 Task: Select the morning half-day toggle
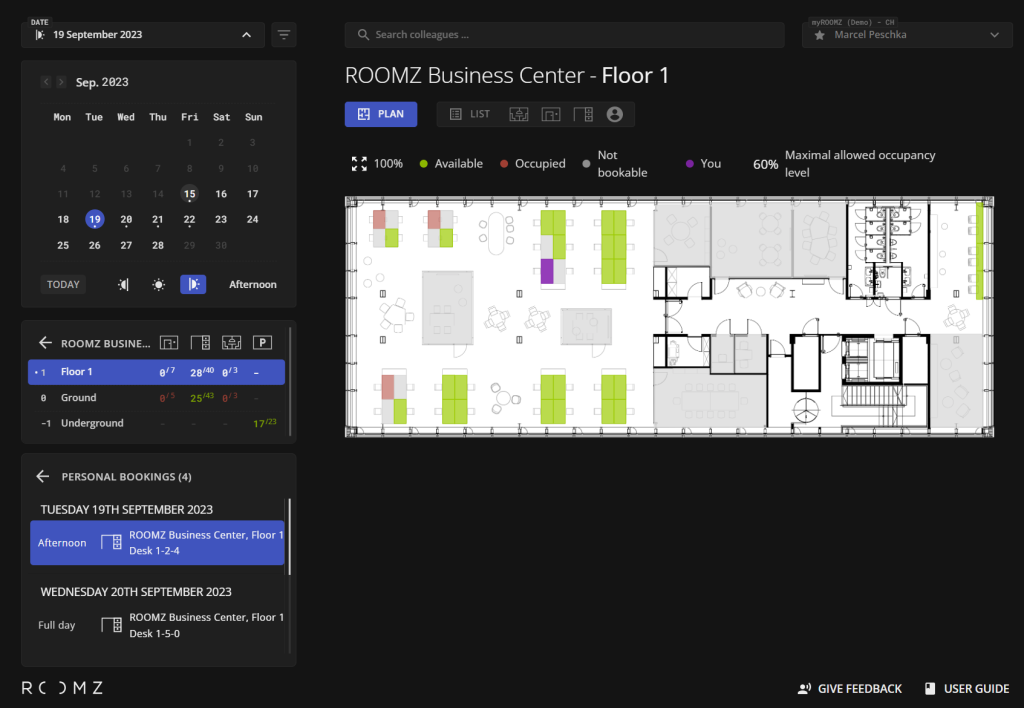123,285
